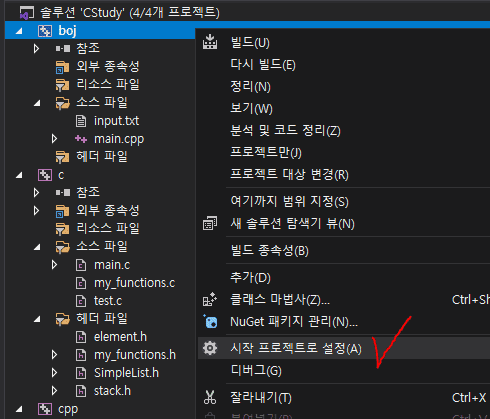
Task: Click the boj project icon
Action: (45, 31)
